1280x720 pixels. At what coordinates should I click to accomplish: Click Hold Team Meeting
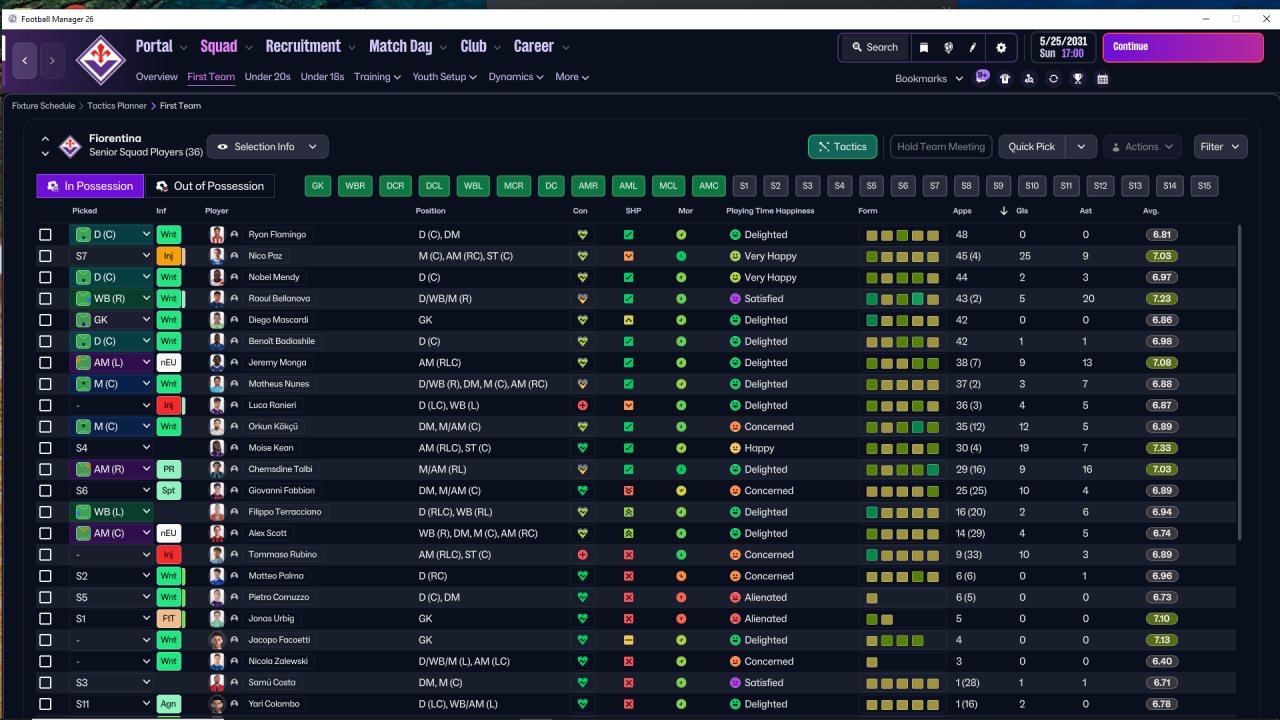pyautogui.click(x=941, y=147)
